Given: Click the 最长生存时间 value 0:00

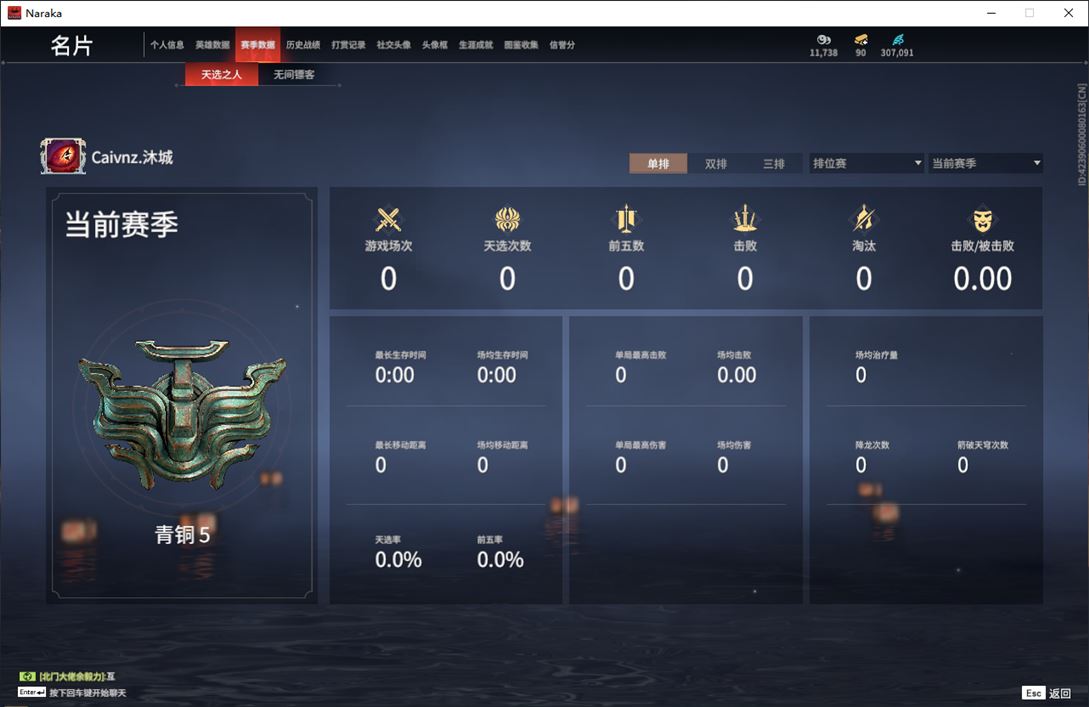Looking at the screenshot, I should (394, 375).
